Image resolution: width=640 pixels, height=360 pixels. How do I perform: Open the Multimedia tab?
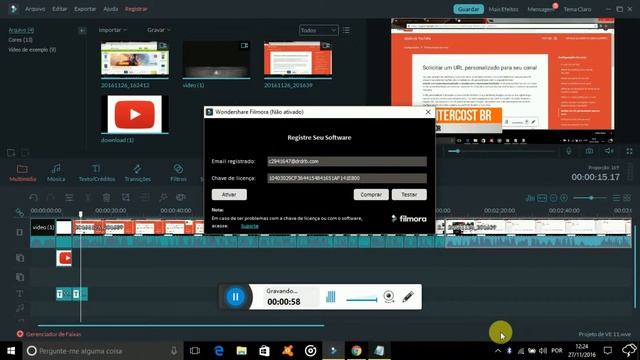22,173
